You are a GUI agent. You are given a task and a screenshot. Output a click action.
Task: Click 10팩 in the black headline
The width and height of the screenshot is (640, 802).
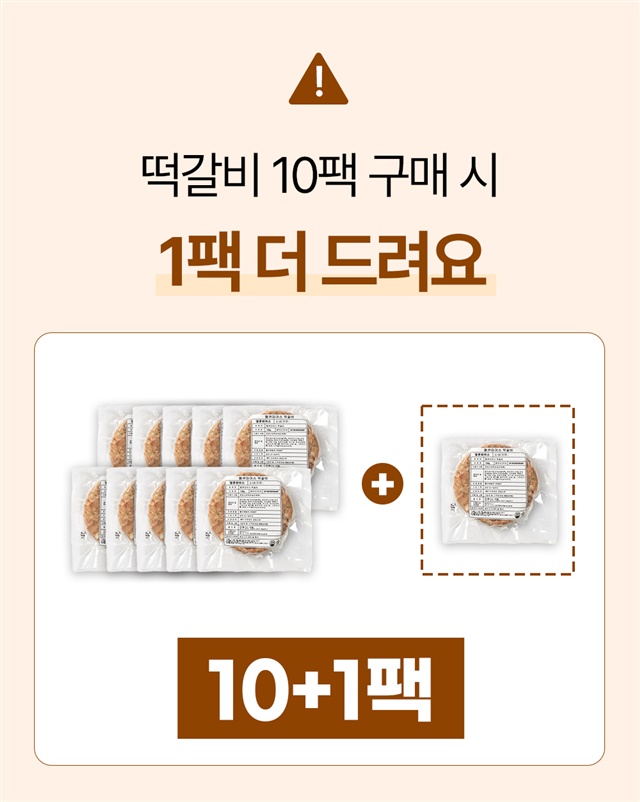(314, 175)
